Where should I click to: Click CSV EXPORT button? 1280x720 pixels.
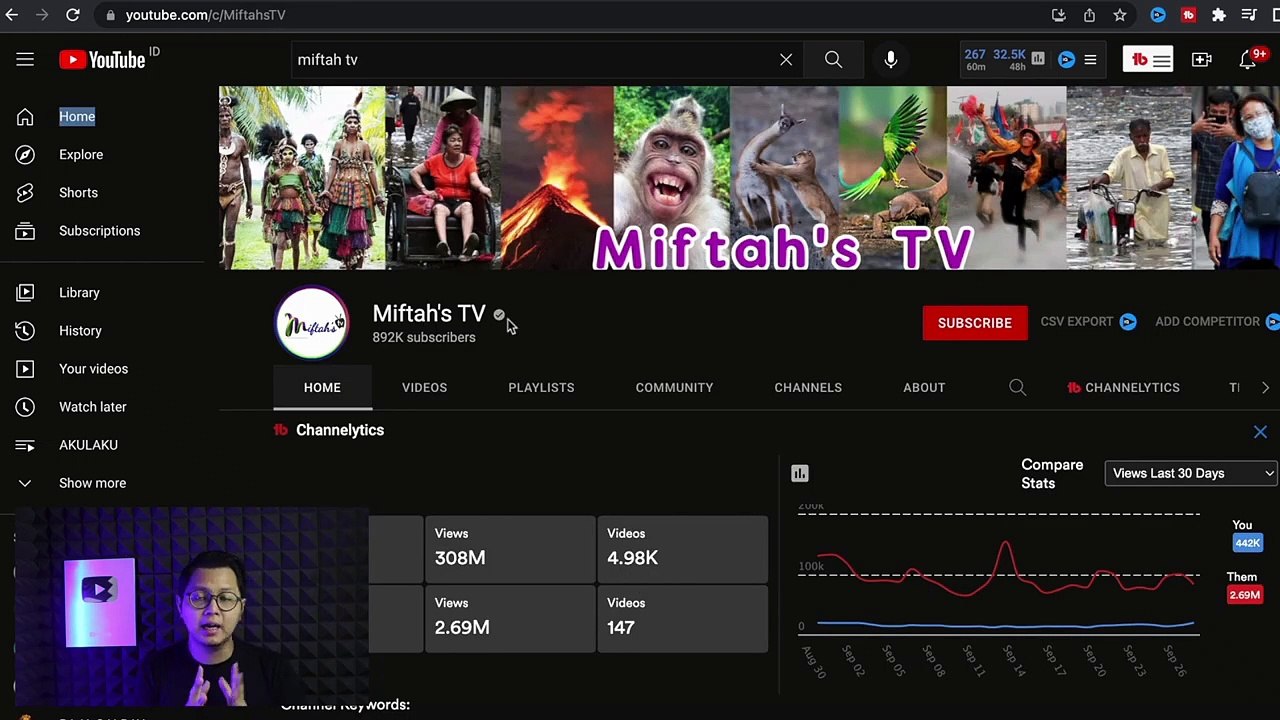(1088, 322)
